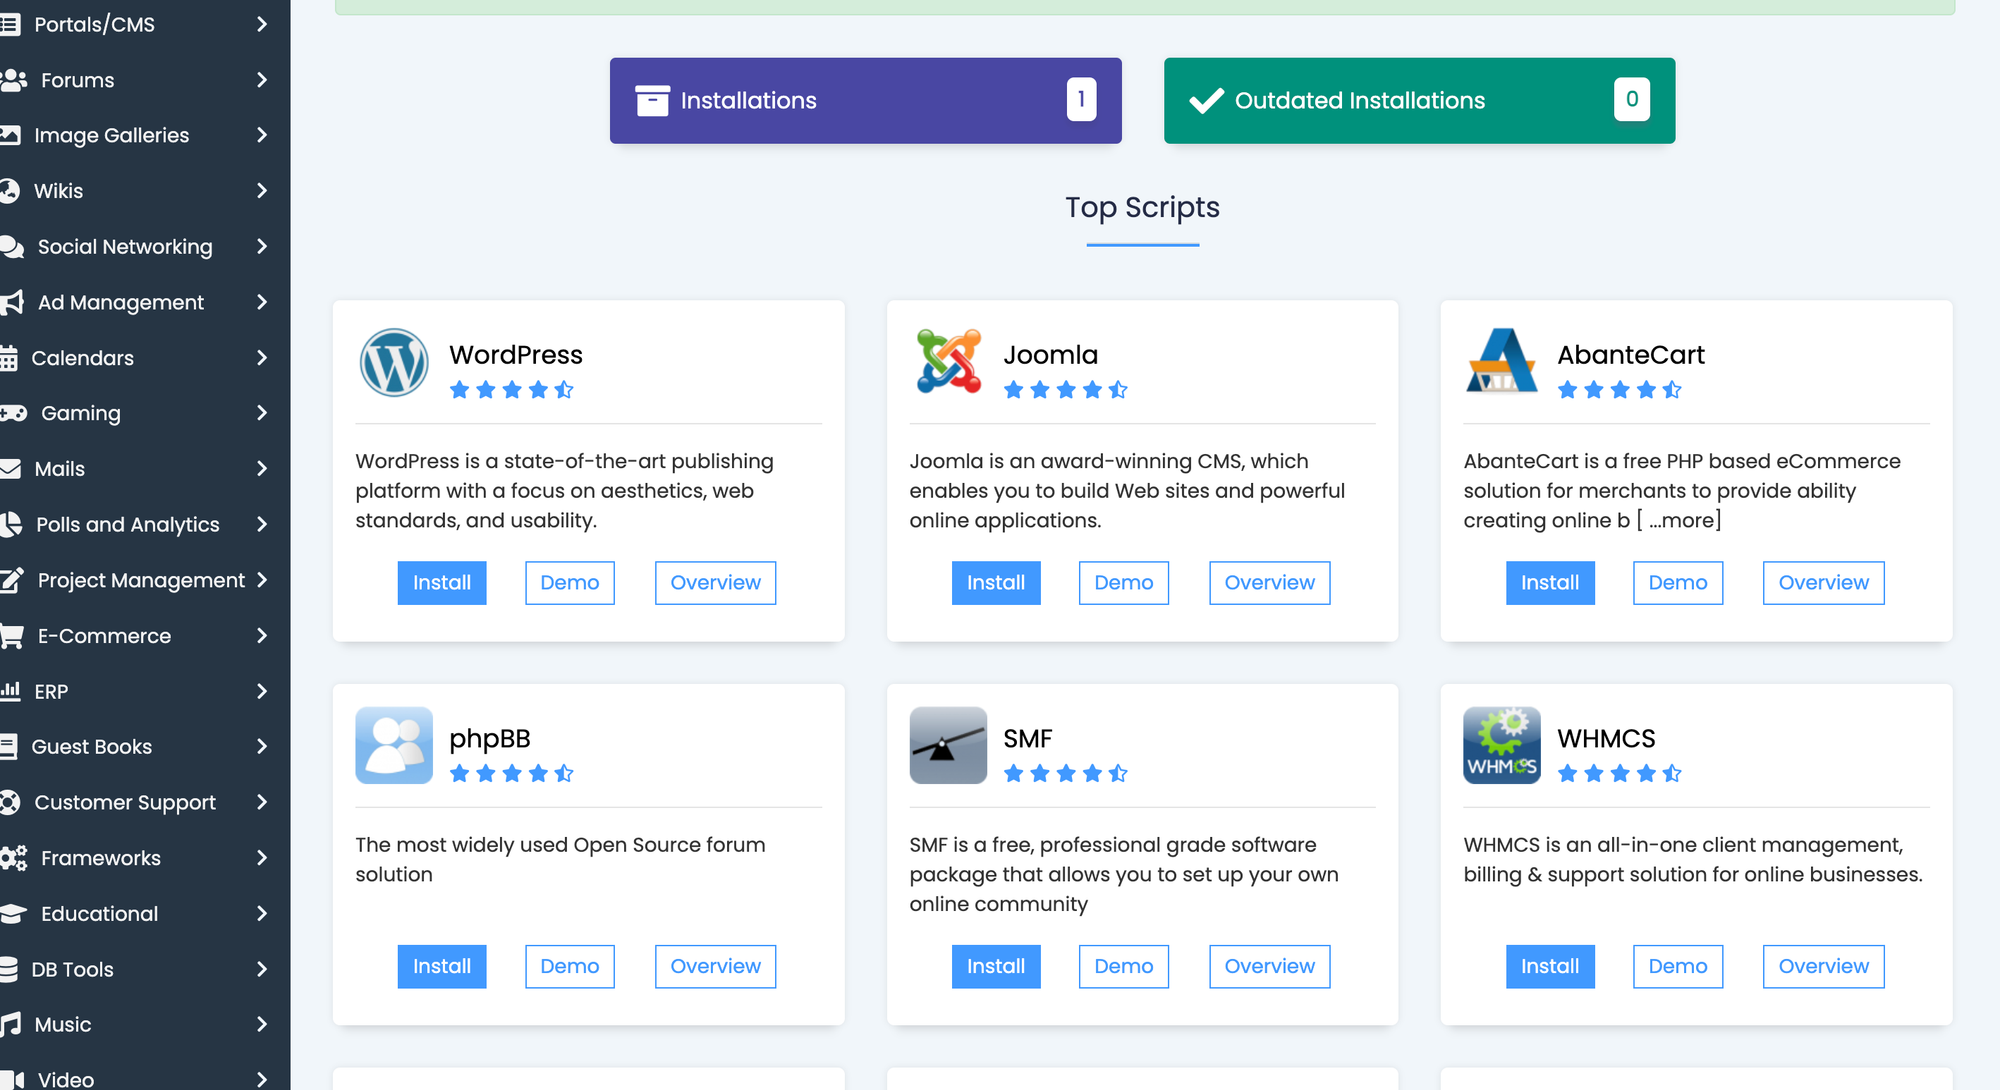Open the Customer Support sidebar menu
The height and width of the screenshot is (1090, 2000).
pyautogui.click(x=125, y=802)
